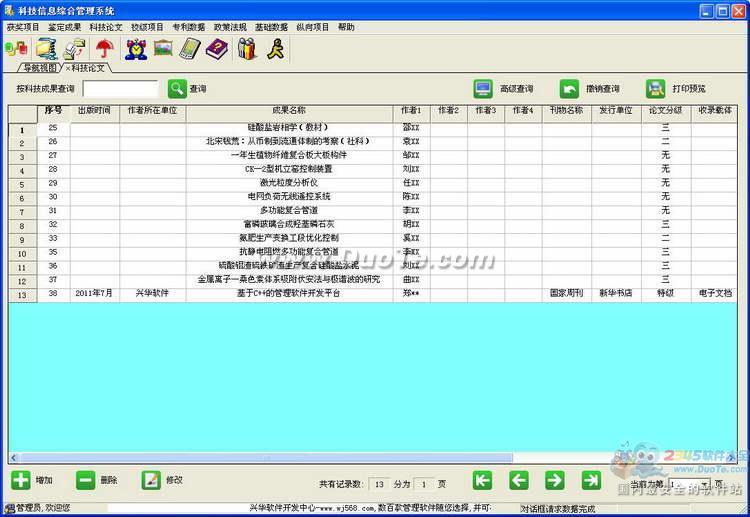Click the 高级查询 monitor icon

(x=483, y=88)
